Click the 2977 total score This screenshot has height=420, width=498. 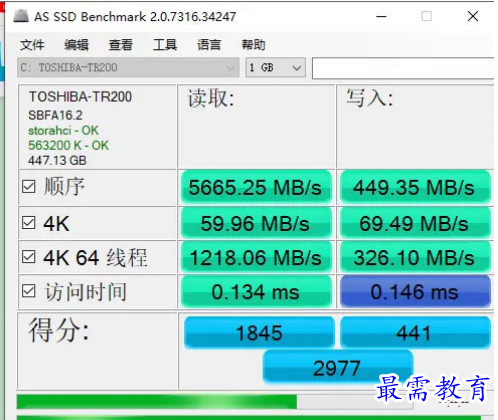click(338, 367)
